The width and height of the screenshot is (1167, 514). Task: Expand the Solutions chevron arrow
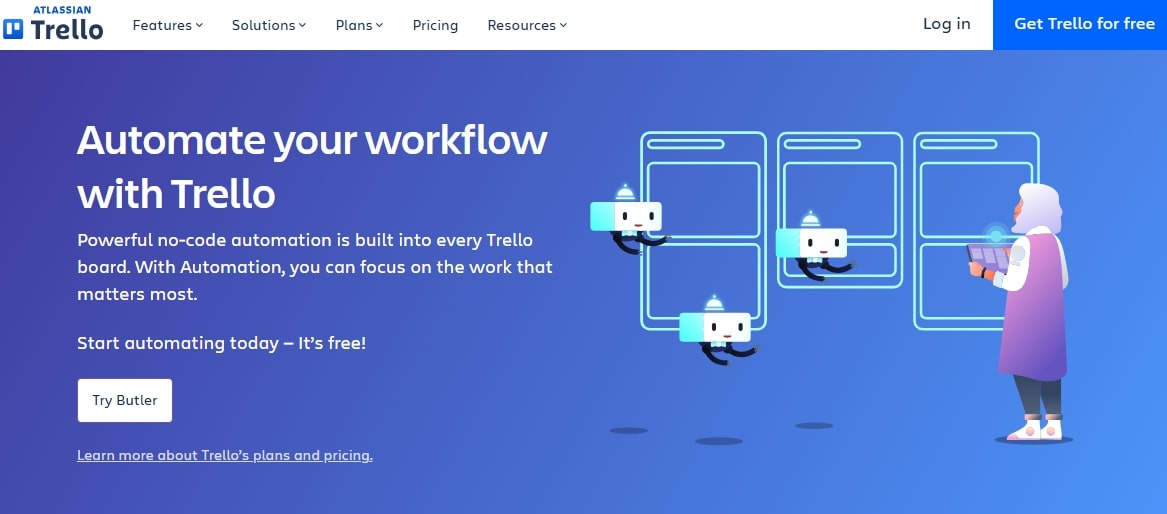(302, 25)
